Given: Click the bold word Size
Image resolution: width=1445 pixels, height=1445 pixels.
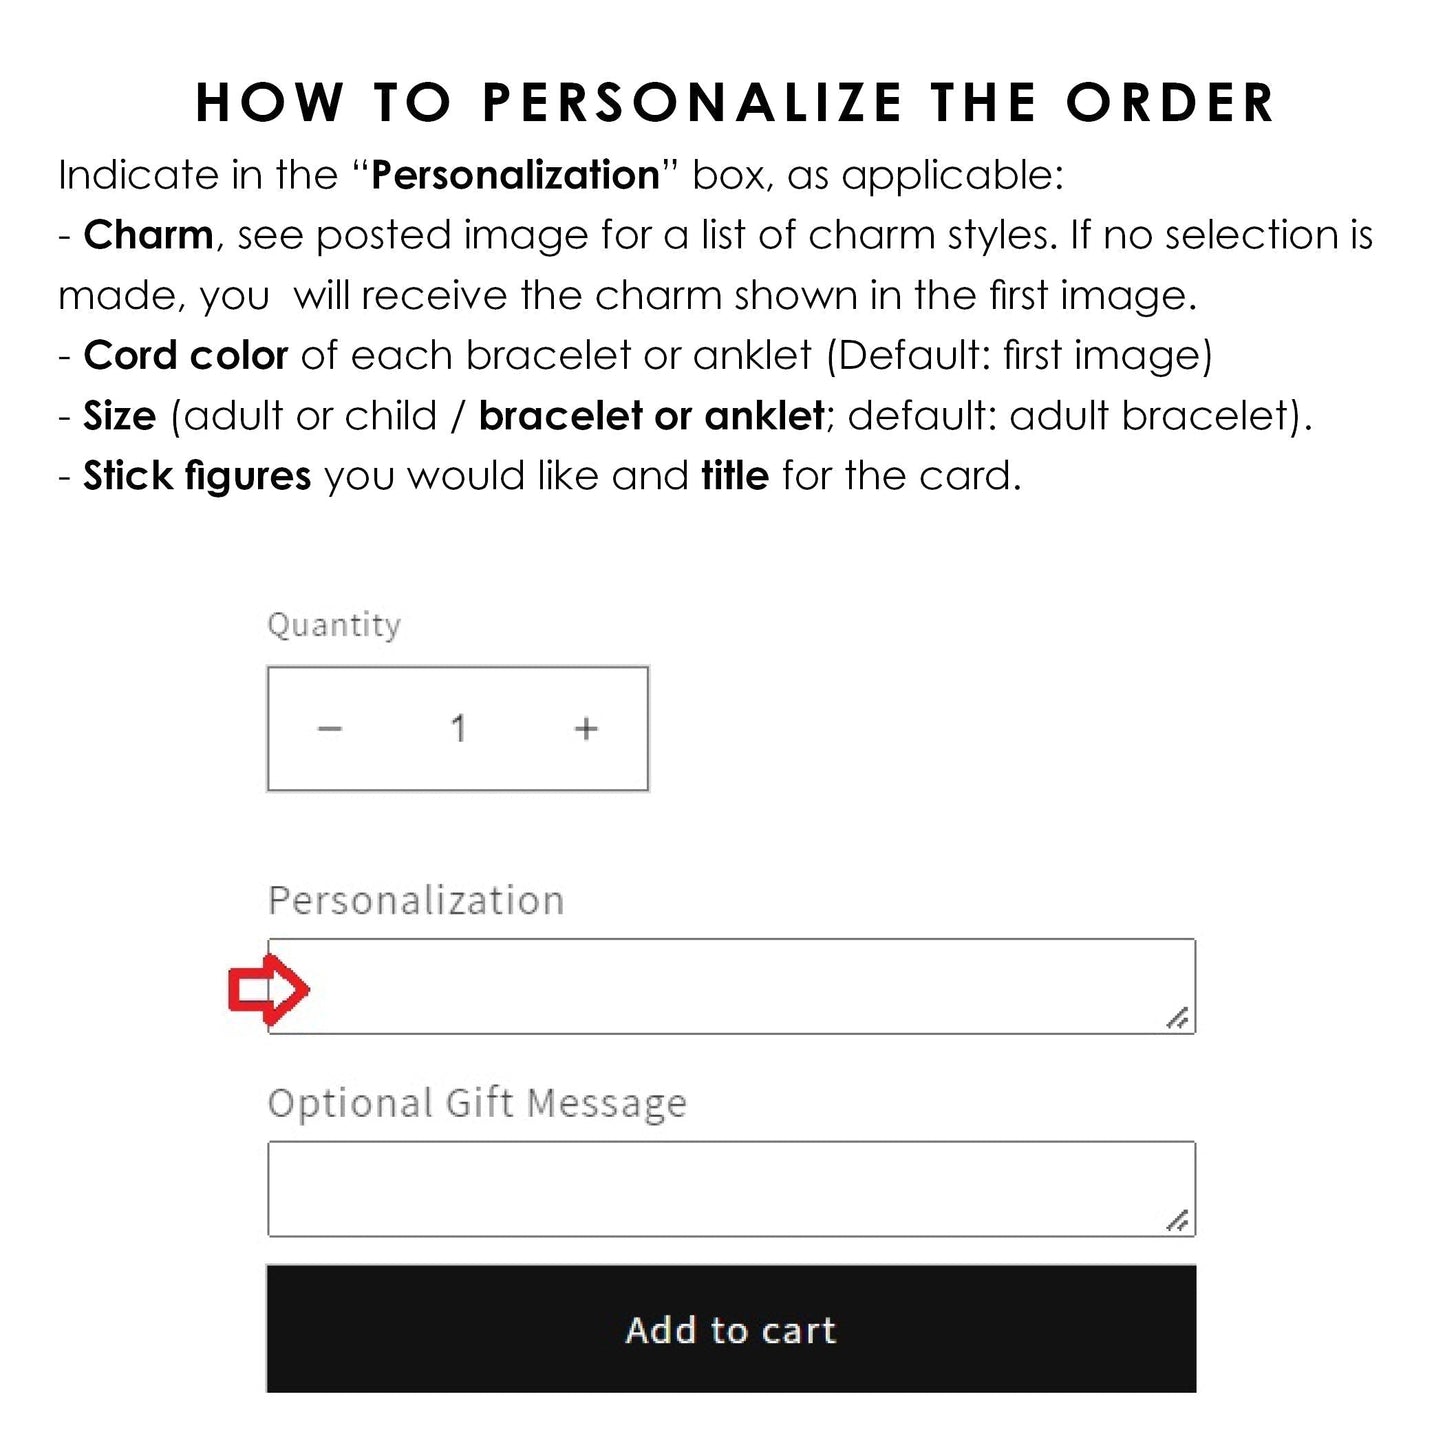Looking at the screenshot, I should 120,416.
